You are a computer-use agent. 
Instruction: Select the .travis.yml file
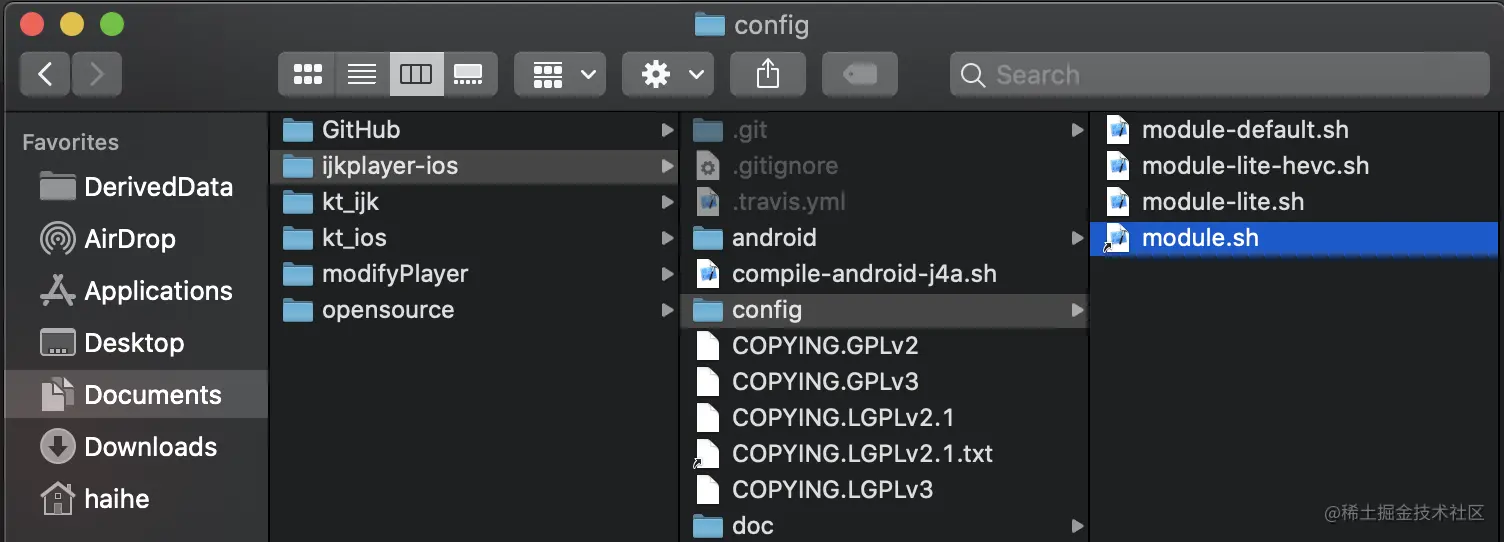884,202
